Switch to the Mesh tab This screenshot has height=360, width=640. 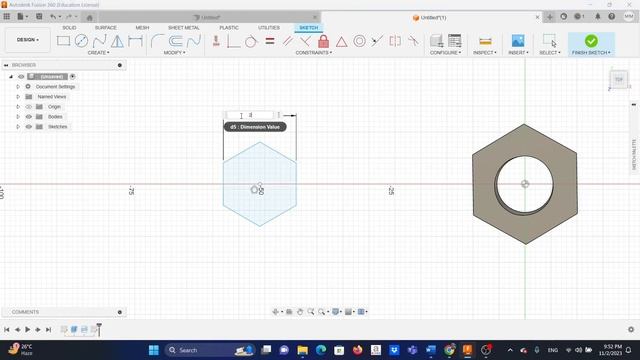pos(142,28)
